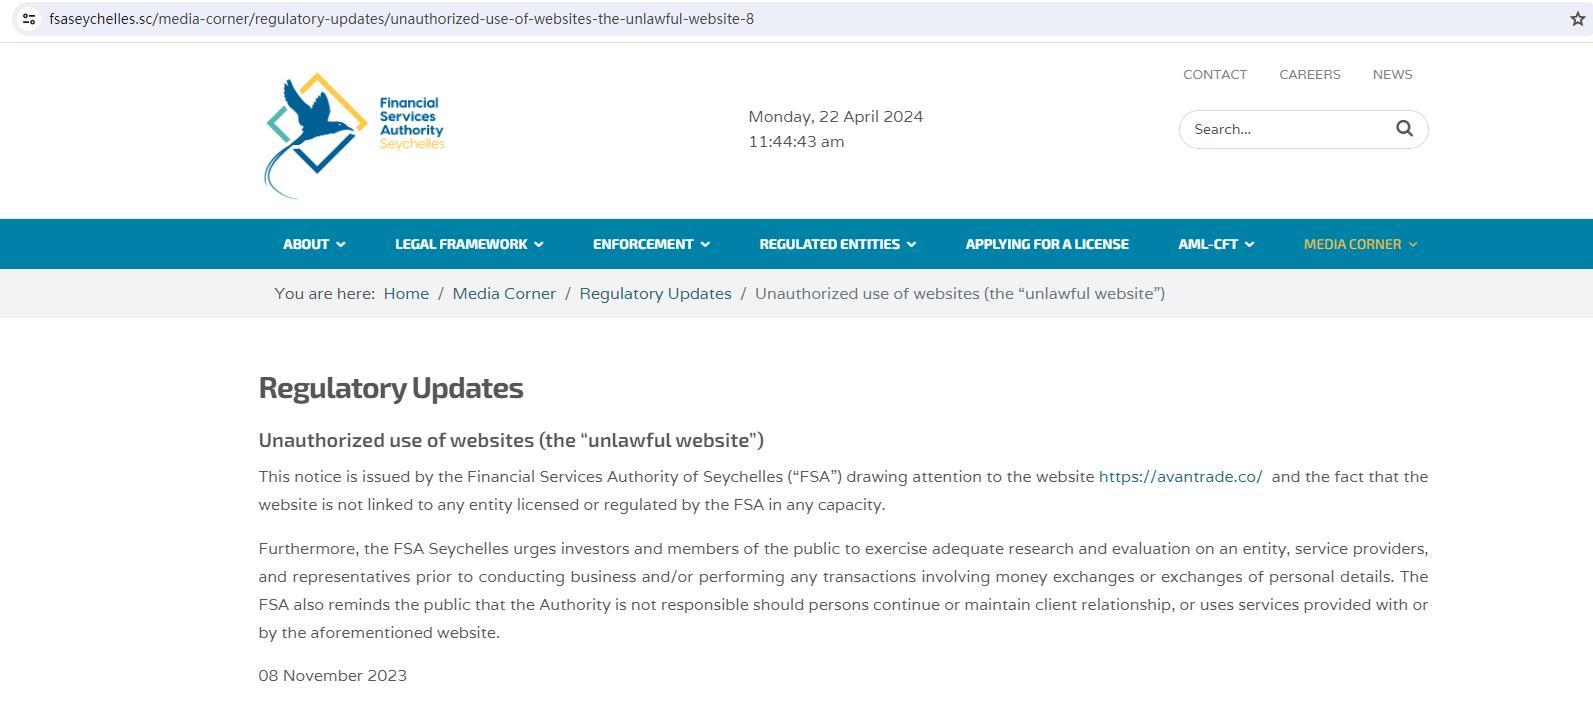
Task: Click the Home breadcrumb link
Action: (x=406, y=294)
